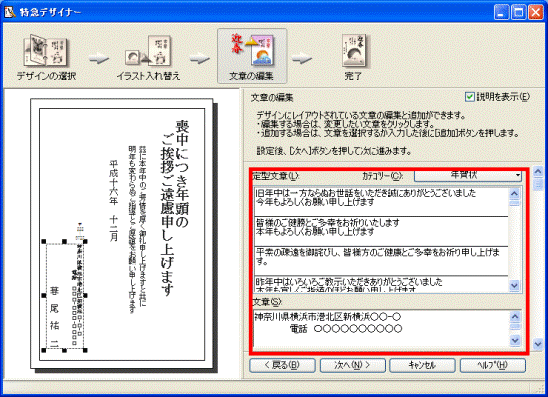This screenshot has height=397, width=548.
Task: Select phrase 旧年中は一方ならぬお世話を
Action: (381, 202)
